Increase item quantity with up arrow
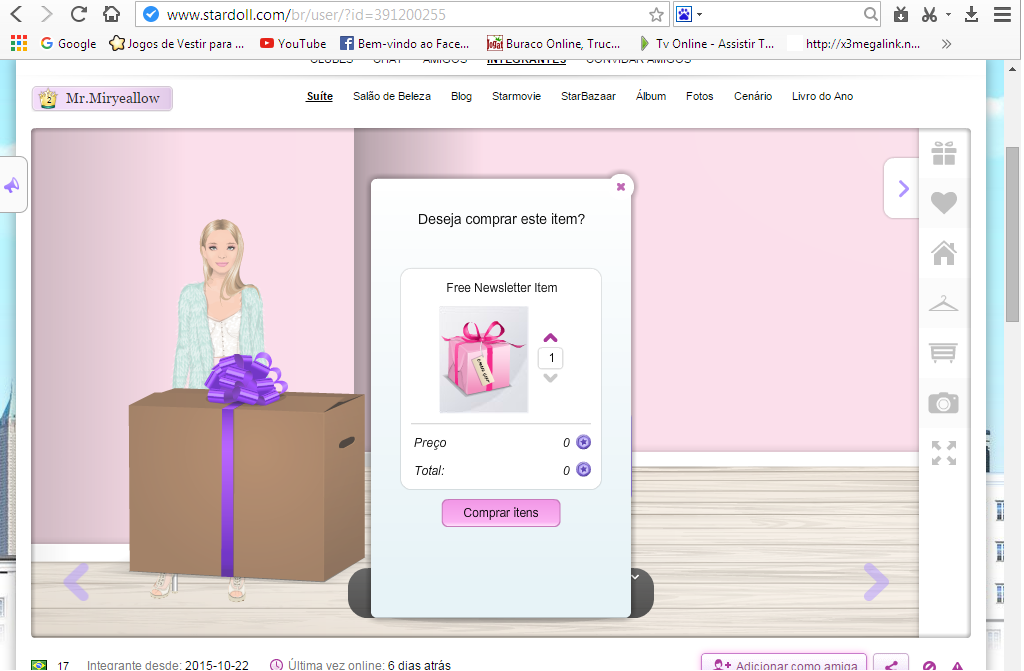The width and height of the screenshot is (1024, 671). pos(551,338)
